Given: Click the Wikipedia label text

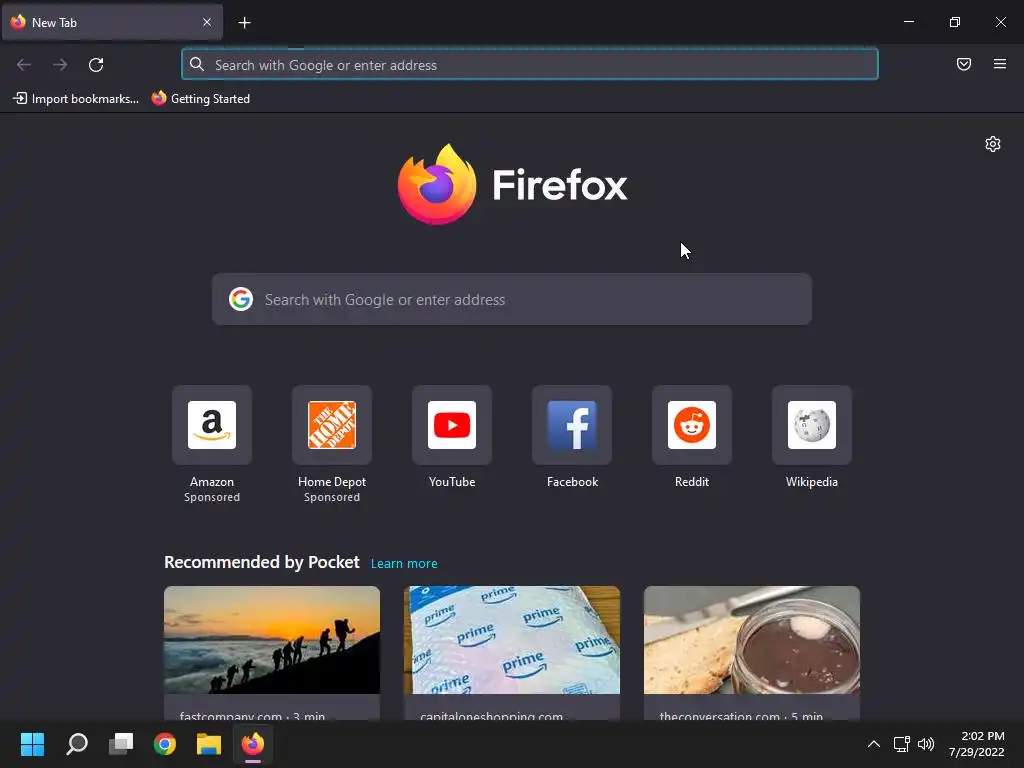Looking at the screenshot, I should point(812,482).
